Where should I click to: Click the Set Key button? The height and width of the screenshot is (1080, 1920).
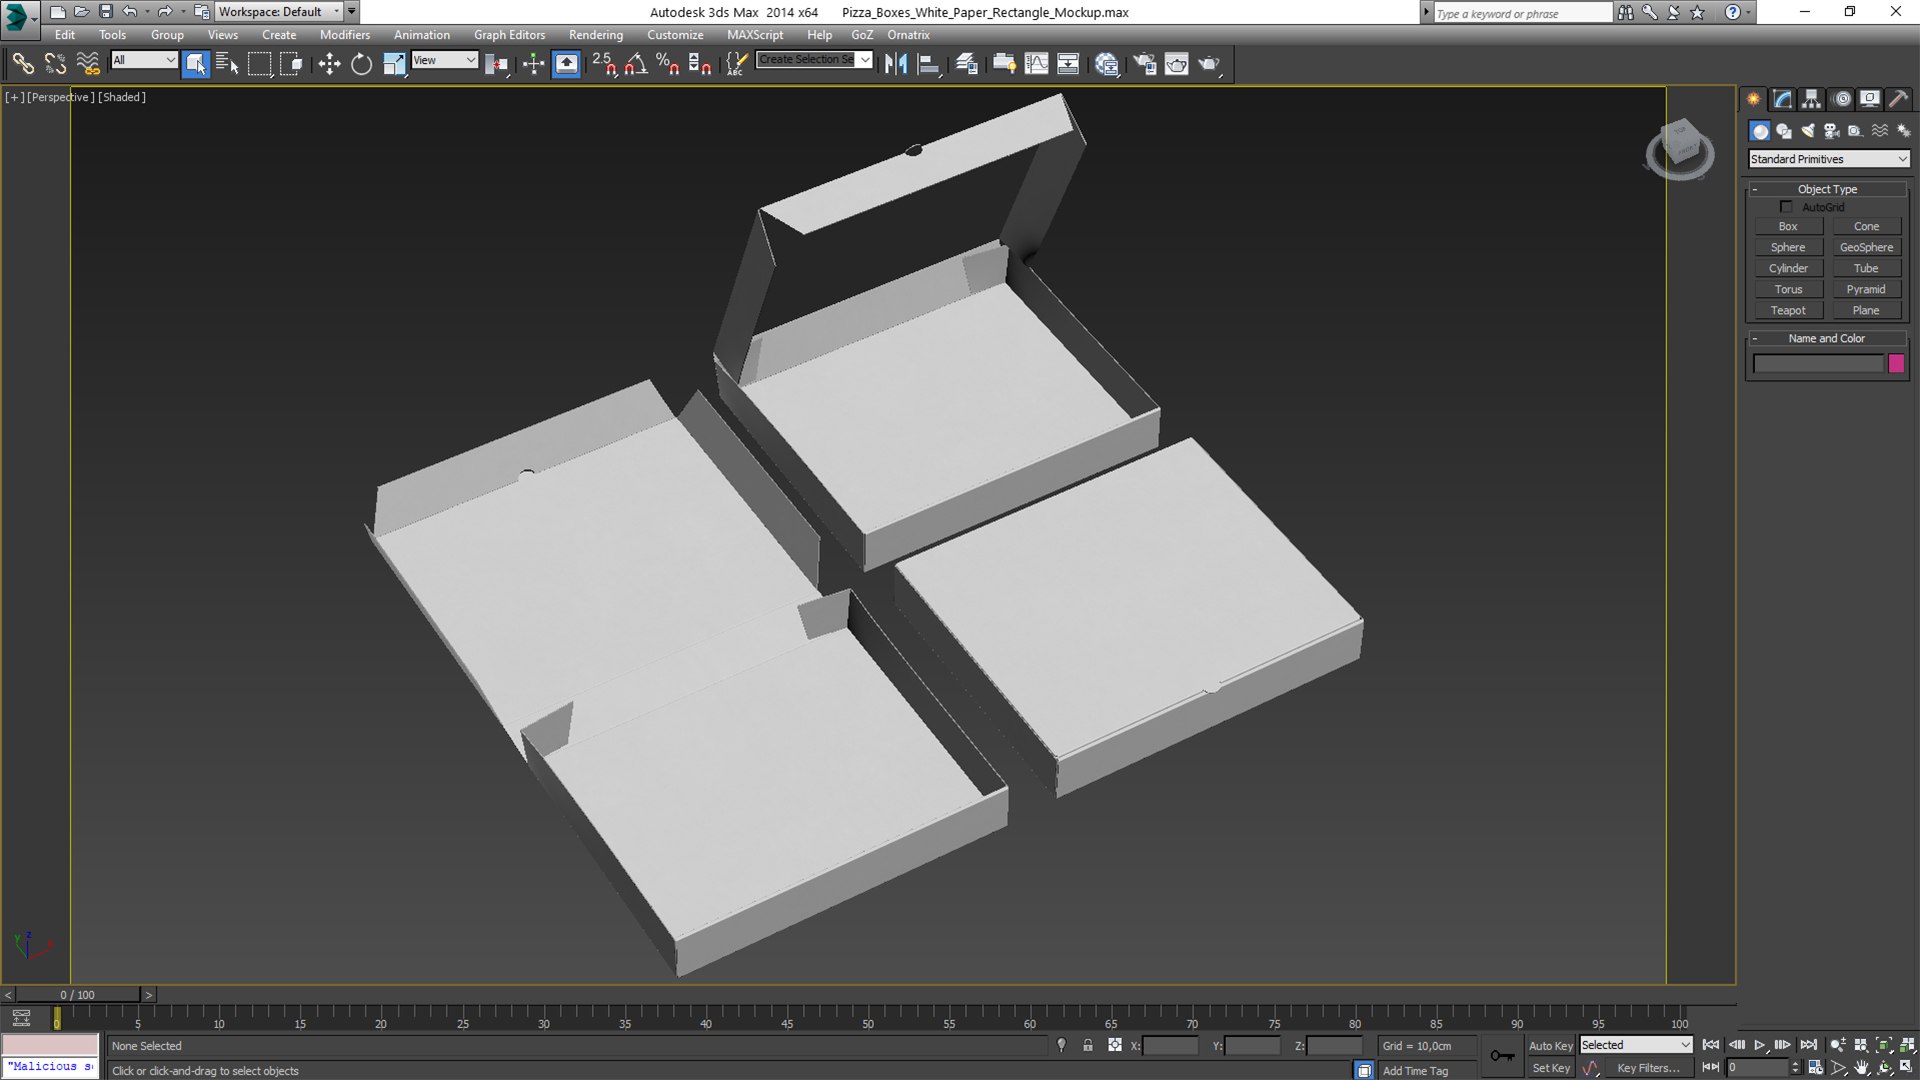point(1551,1068)
